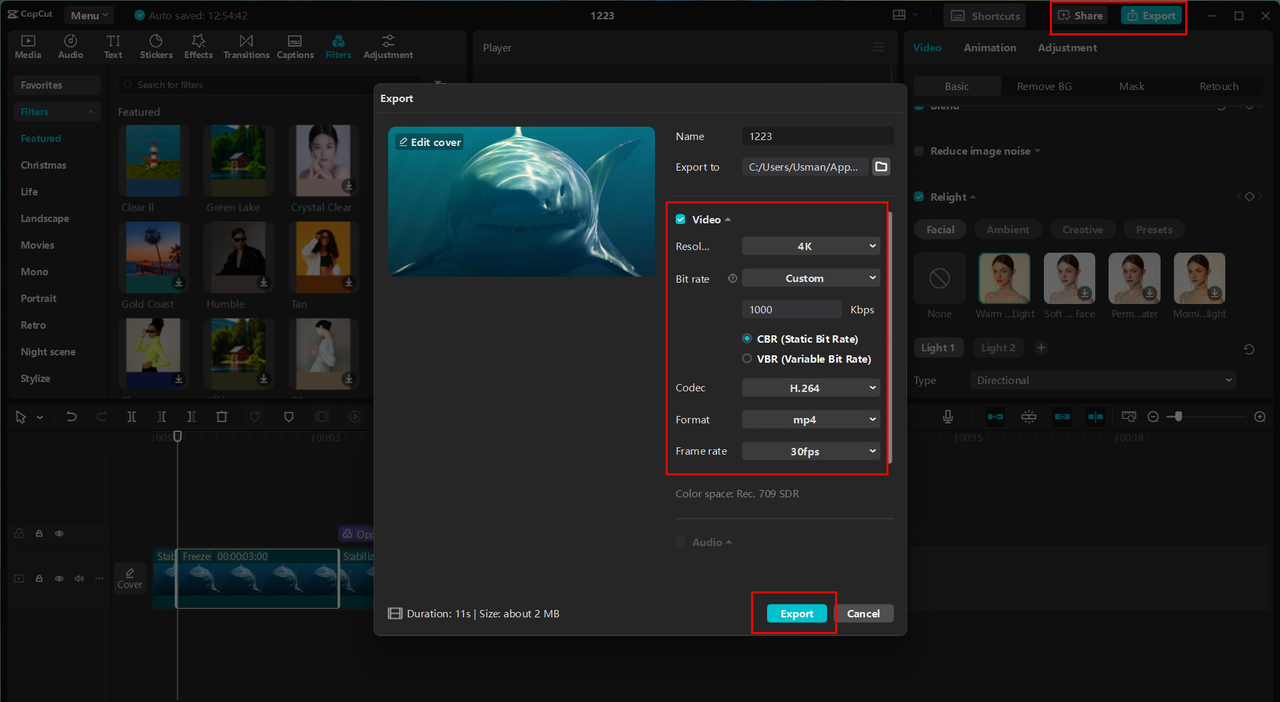Collapse the Video section arrow in the Export dialog

click(728, 219)
